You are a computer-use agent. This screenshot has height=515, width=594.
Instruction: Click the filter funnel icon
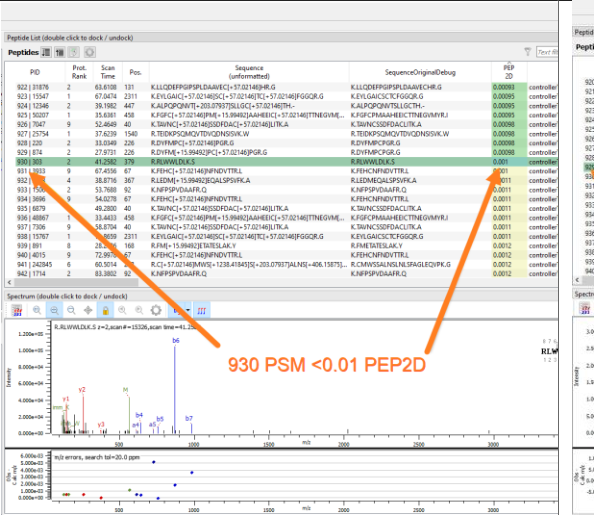click(527, 52)
